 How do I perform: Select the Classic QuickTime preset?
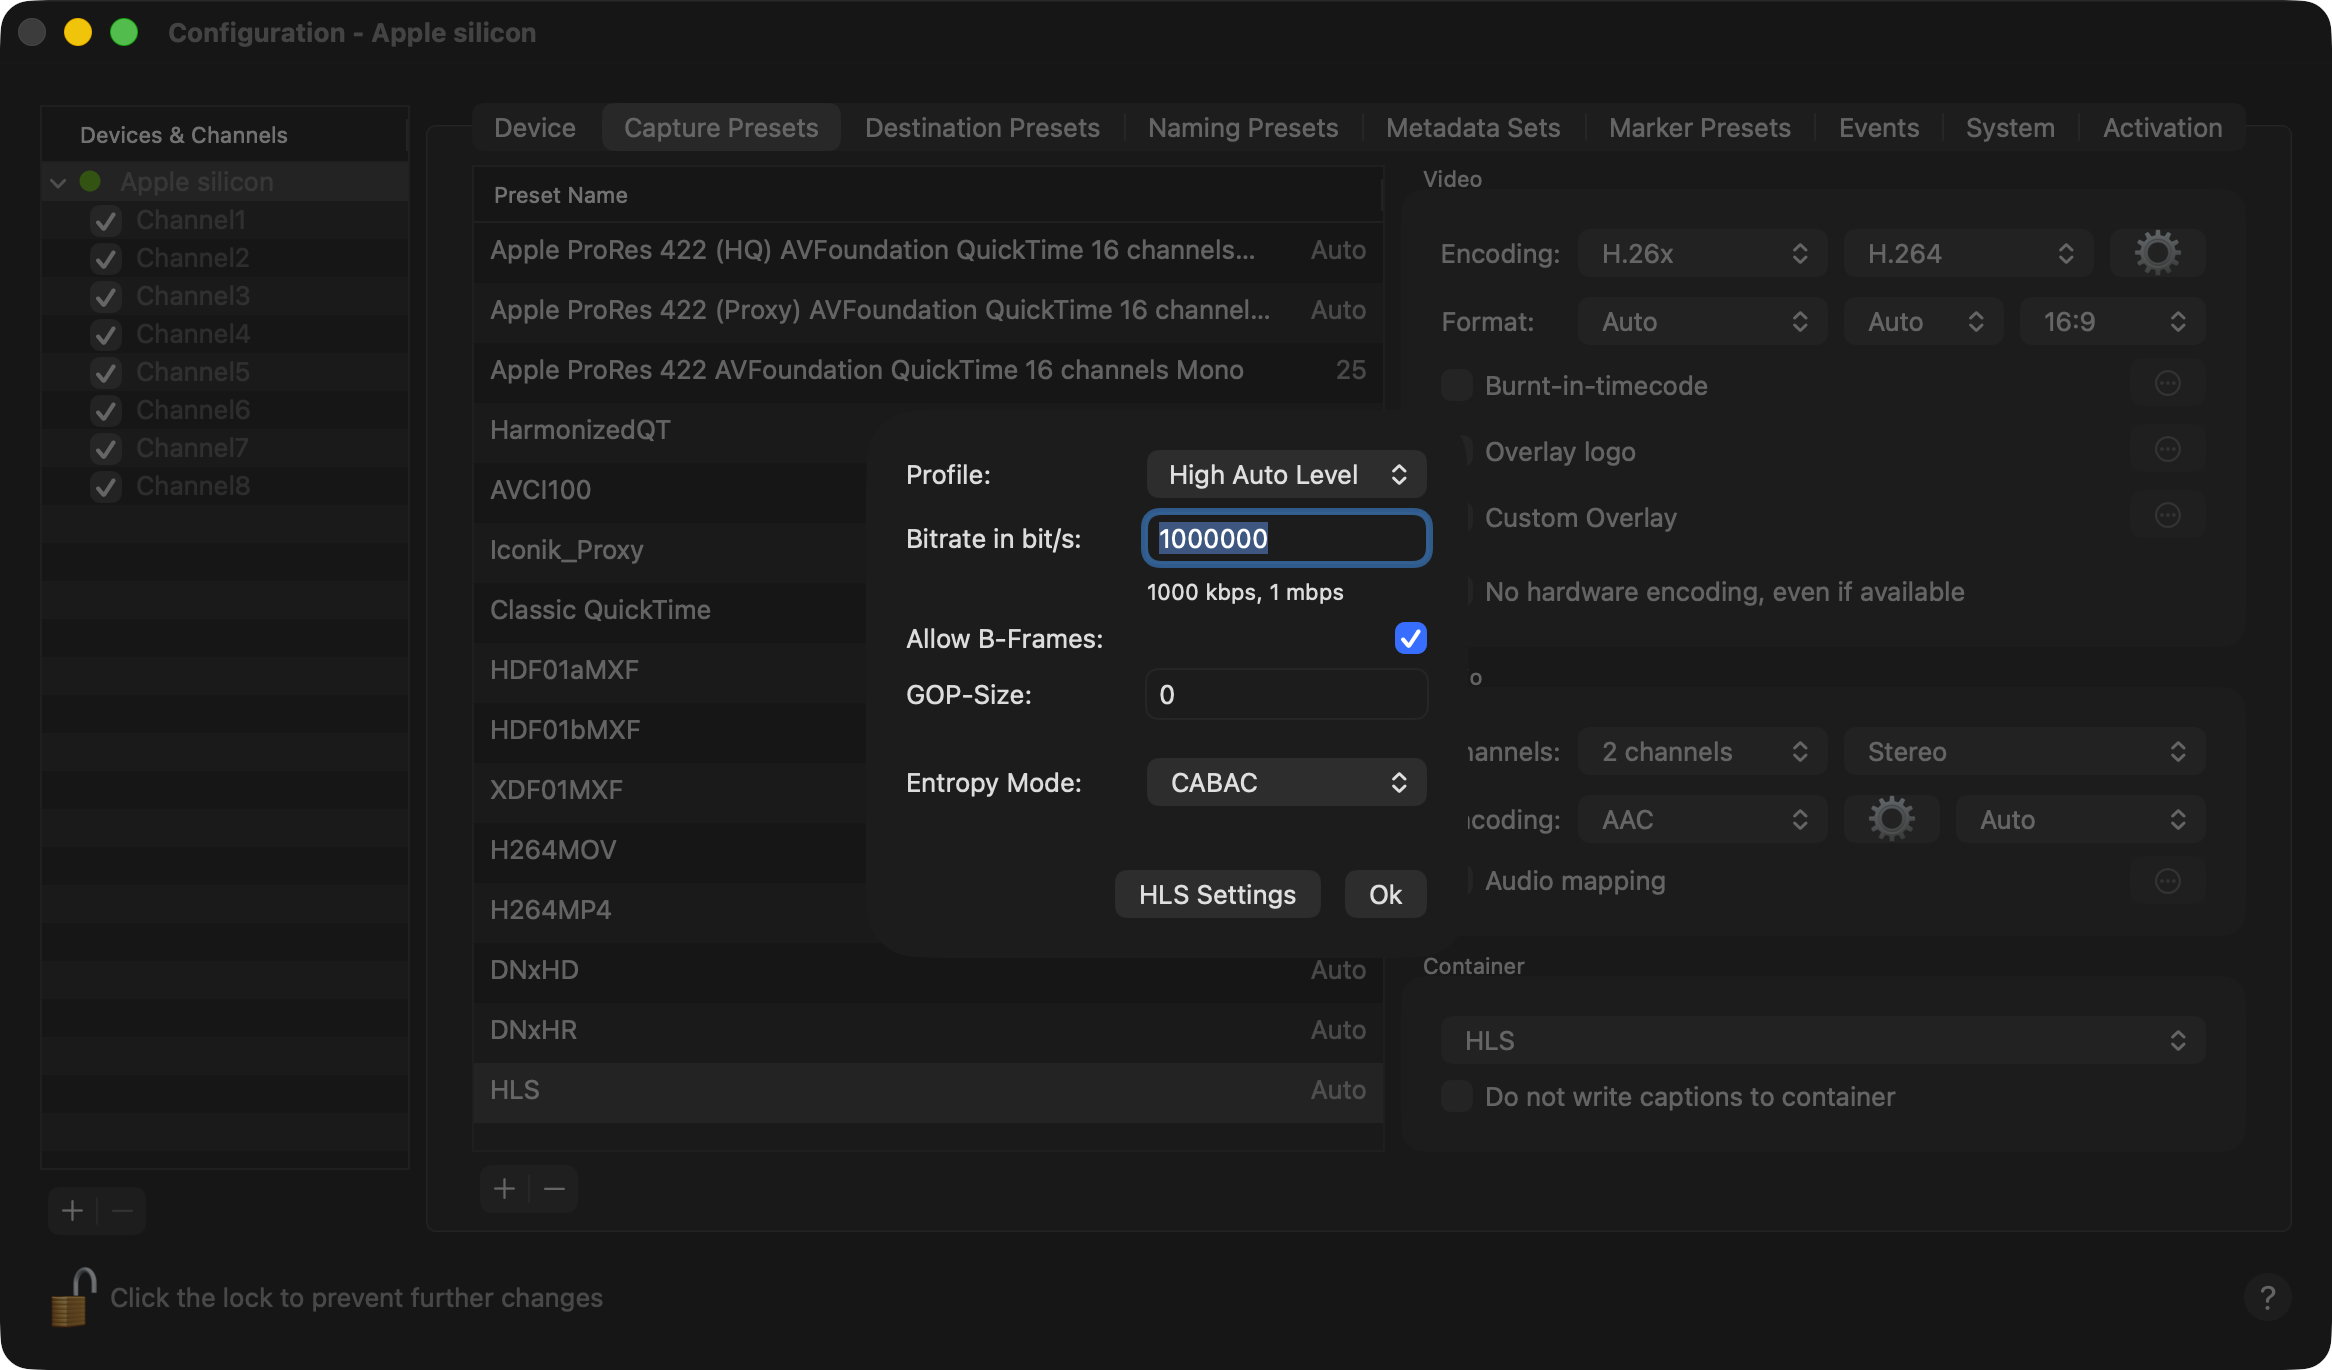point(670,610)
